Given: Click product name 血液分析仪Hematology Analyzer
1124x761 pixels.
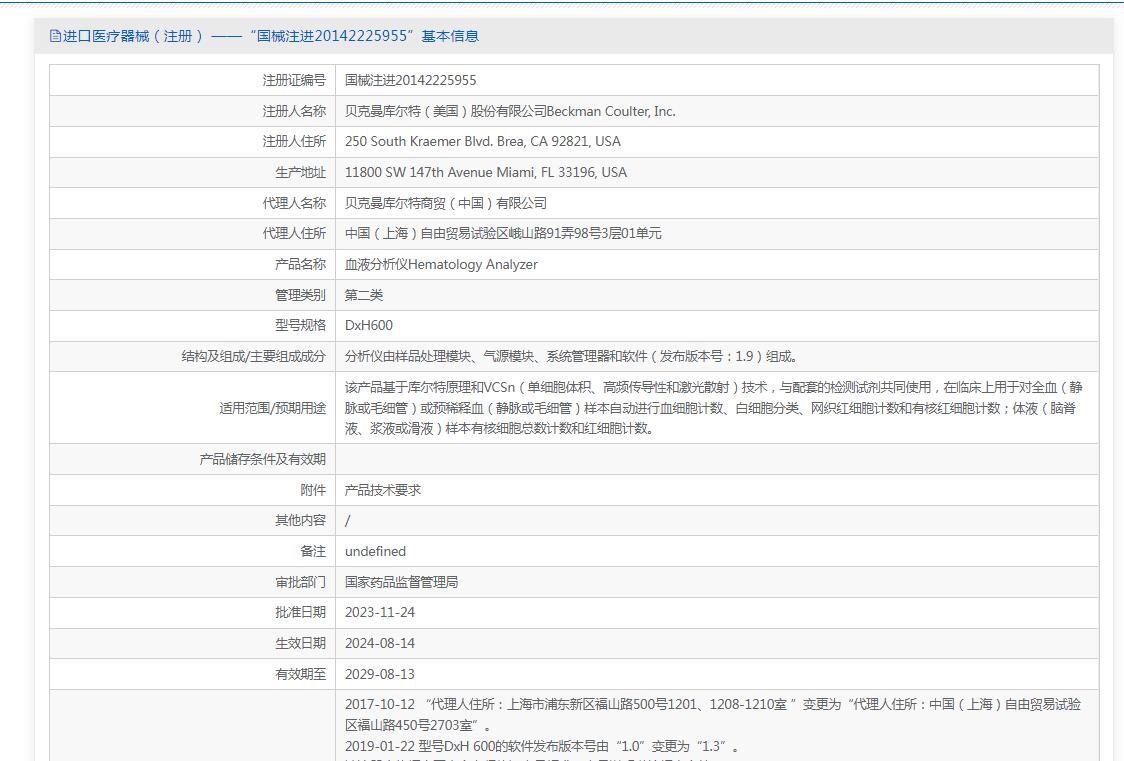Looking at the screenshot, I should (441, 264).
